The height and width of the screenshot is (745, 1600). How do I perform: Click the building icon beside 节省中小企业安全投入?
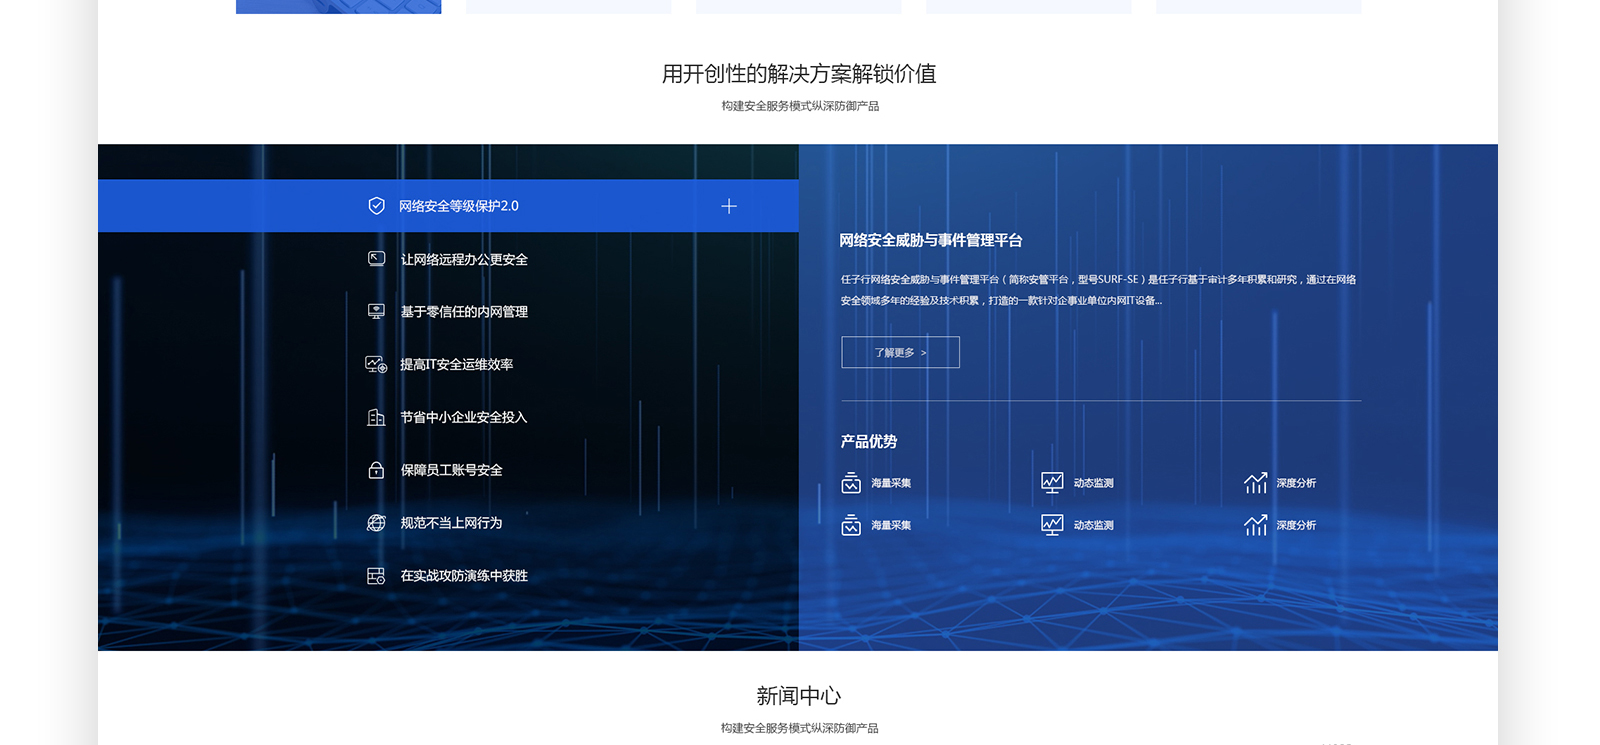376,418
